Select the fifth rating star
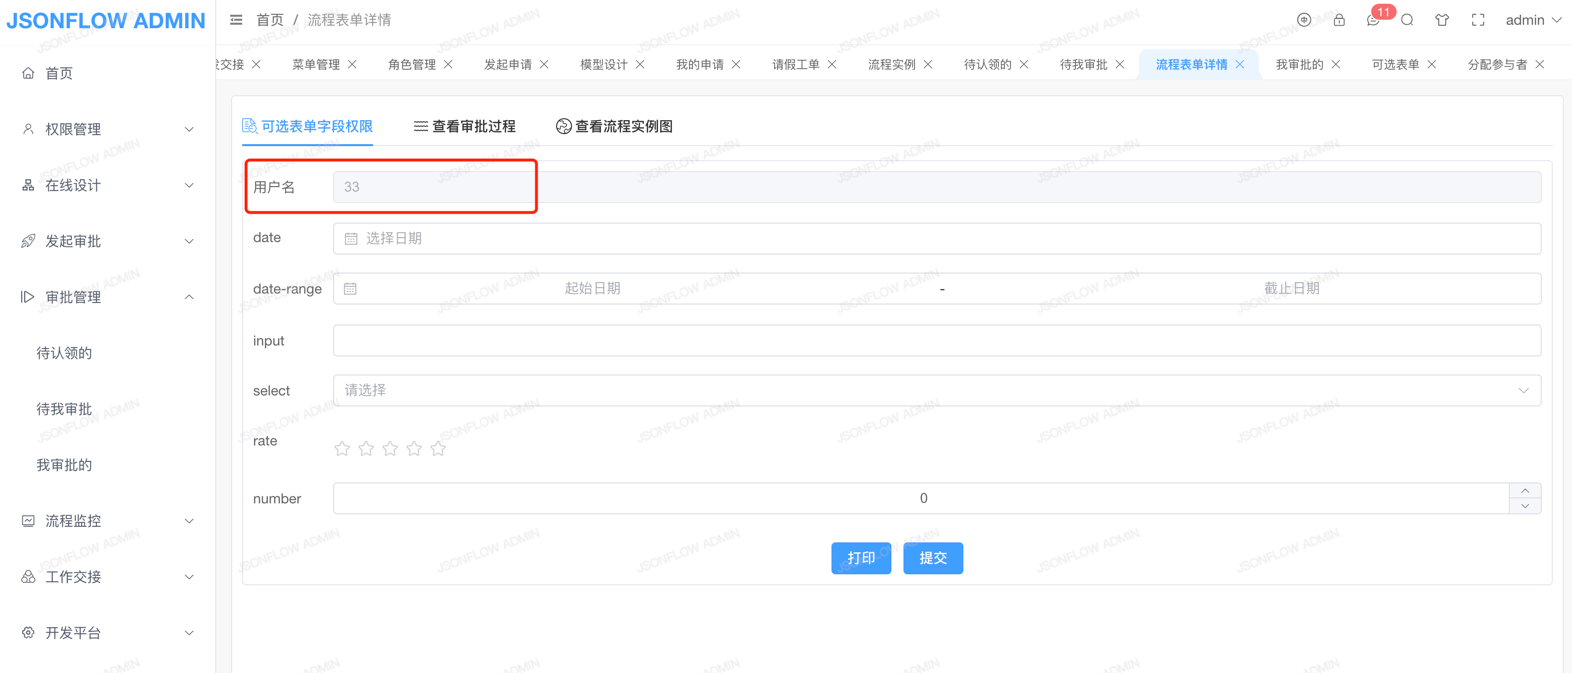The width and height of the screenshot is (1572, 673). pos(438,449)
